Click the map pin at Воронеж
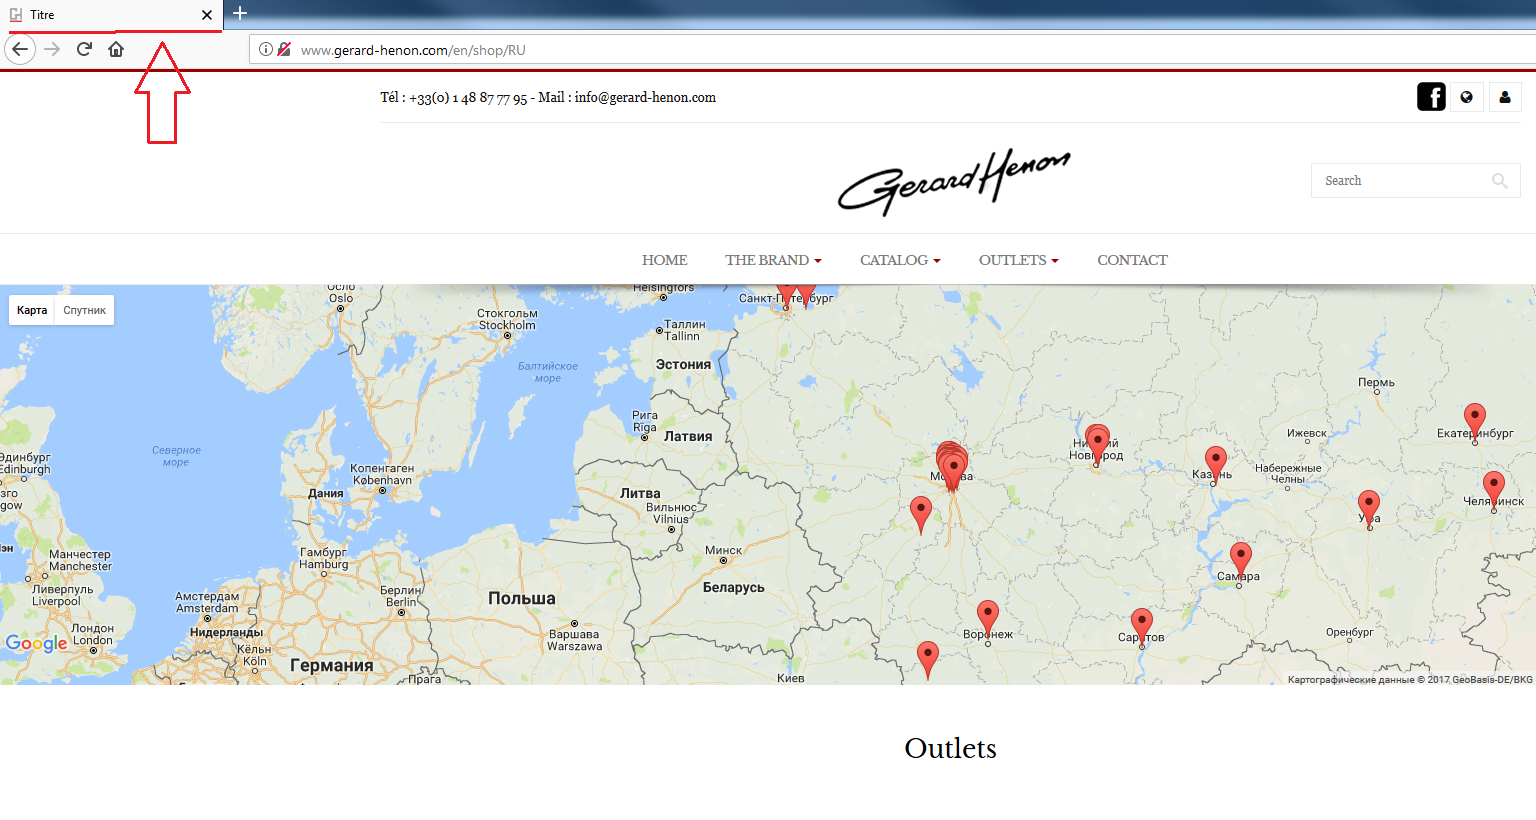 [988, 618]
